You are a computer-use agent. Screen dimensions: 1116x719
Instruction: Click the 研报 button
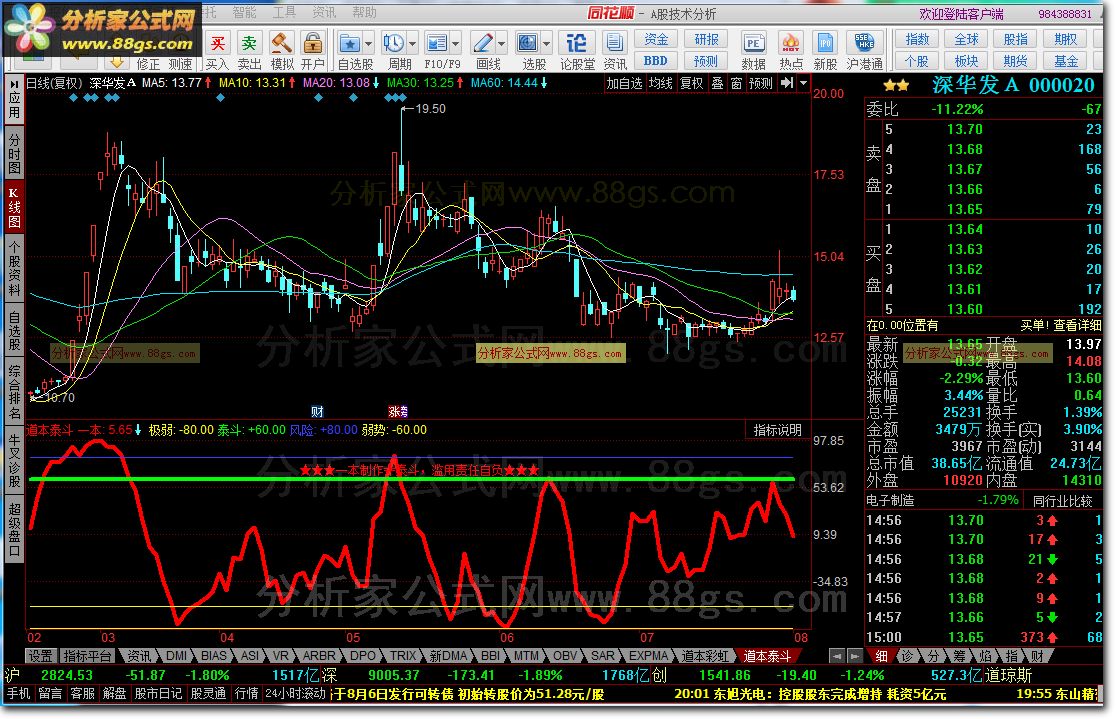(707, 39)
